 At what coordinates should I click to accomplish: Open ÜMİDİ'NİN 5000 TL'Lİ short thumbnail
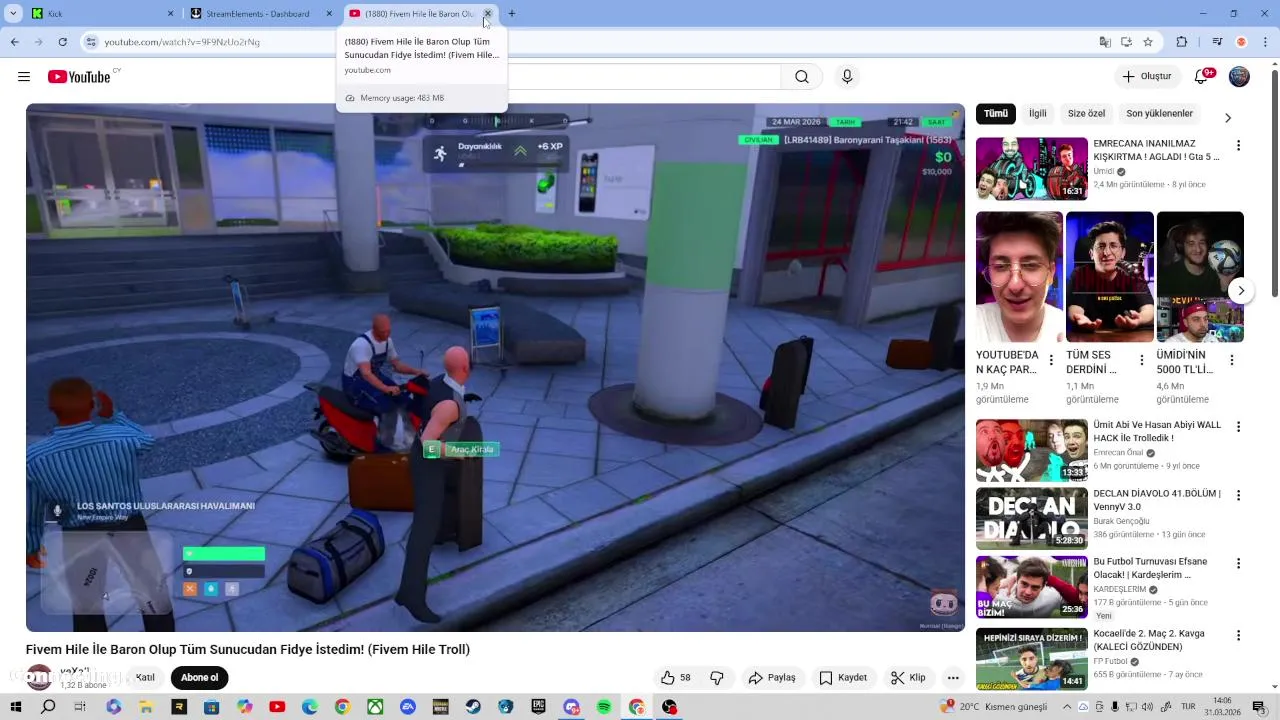coord(1200,277)
